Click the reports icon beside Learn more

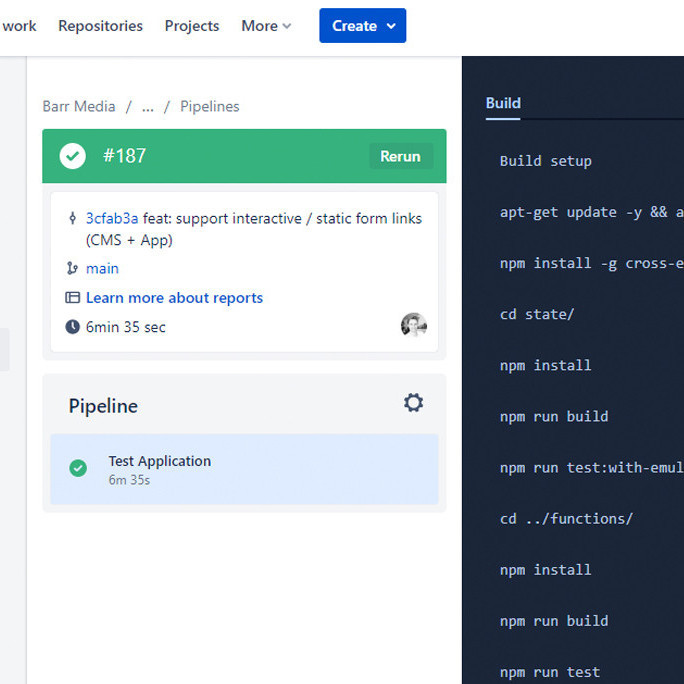click(x=72, y=298)
